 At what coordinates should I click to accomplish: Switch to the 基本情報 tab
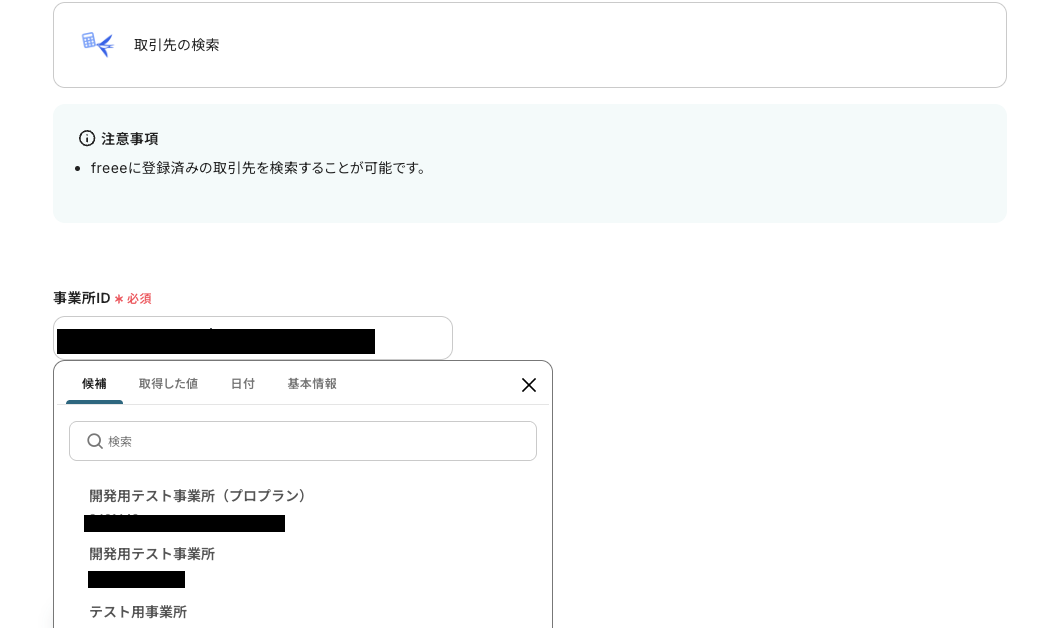coord(311,383)
